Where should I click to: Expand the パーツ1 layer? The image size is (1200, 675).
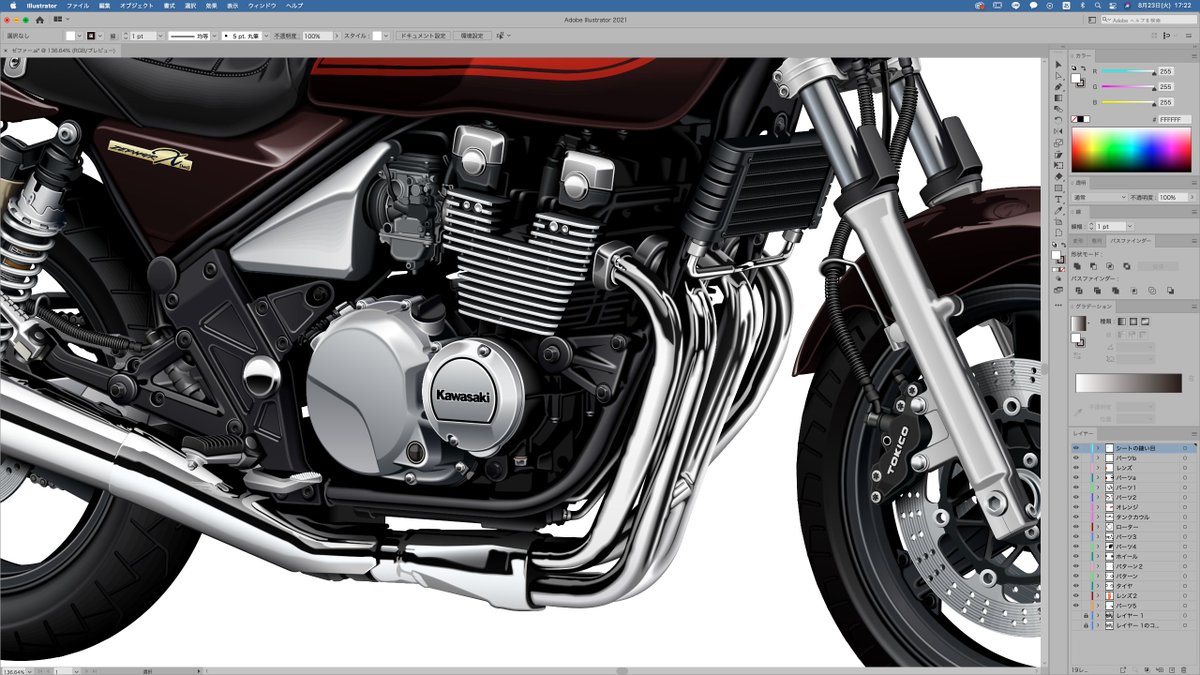pos(1097,488)
